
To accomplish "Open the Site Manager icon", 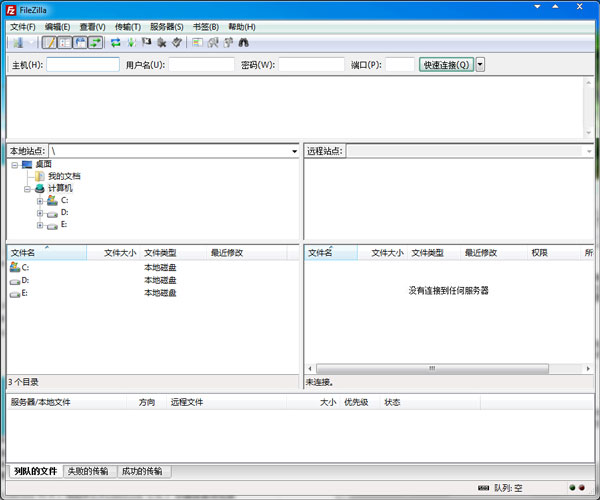I will [x=18, y=42].
